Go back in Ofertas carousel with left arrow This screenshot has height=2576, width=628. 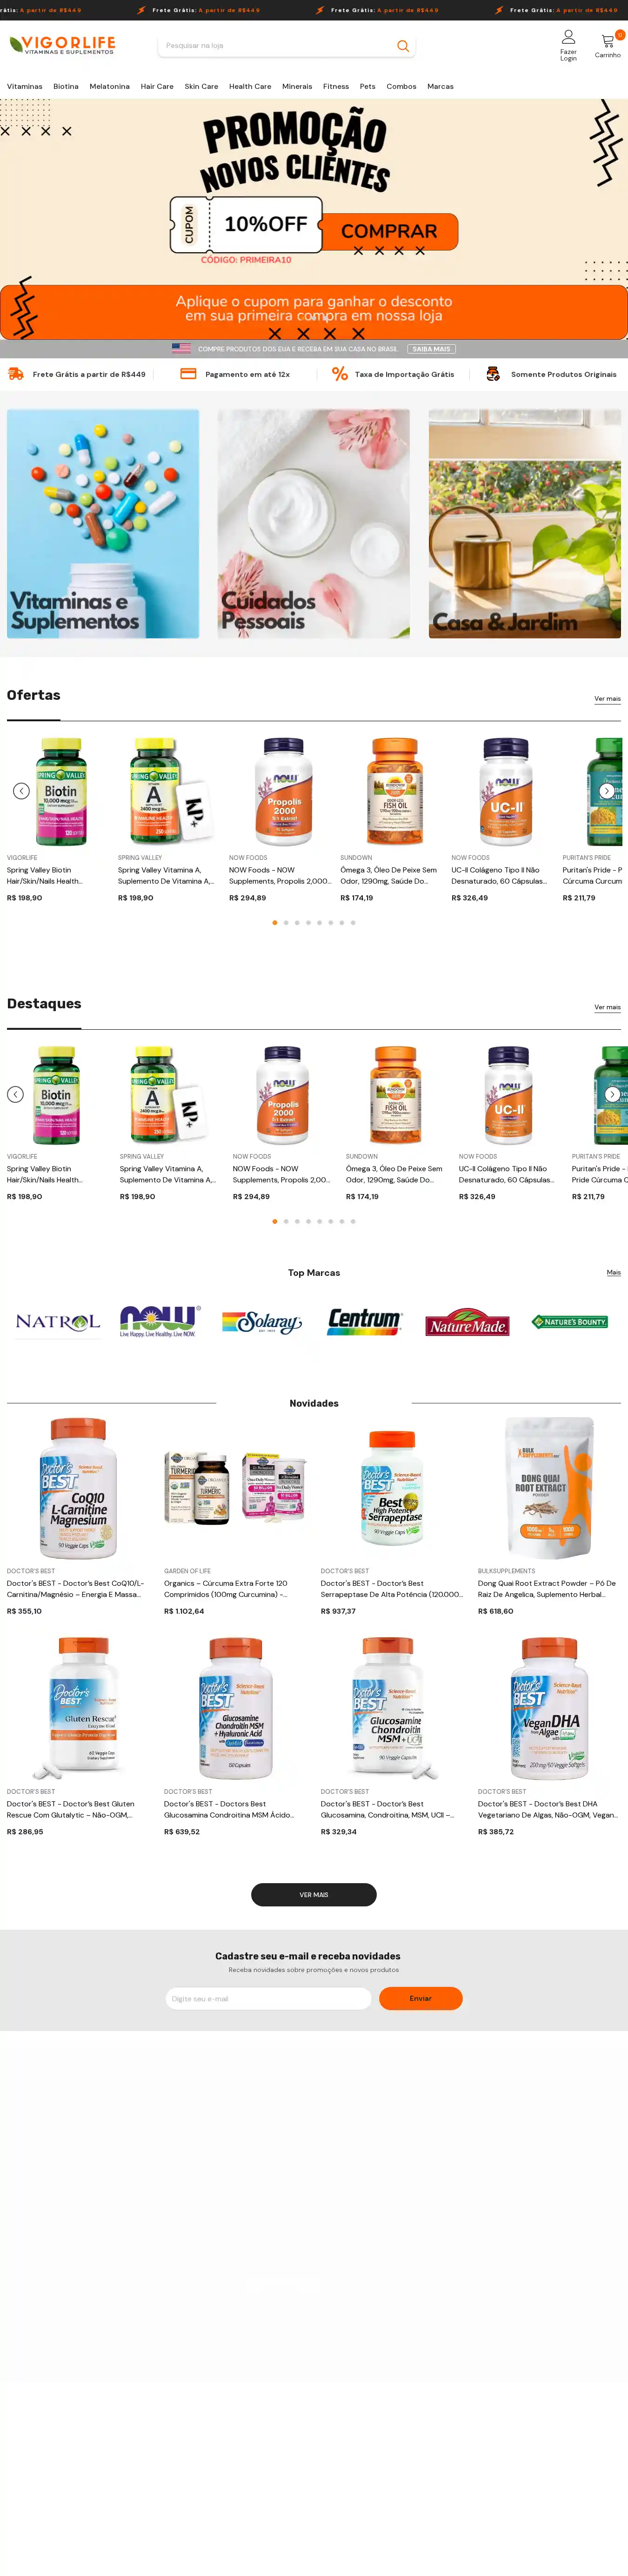[21, 791]
